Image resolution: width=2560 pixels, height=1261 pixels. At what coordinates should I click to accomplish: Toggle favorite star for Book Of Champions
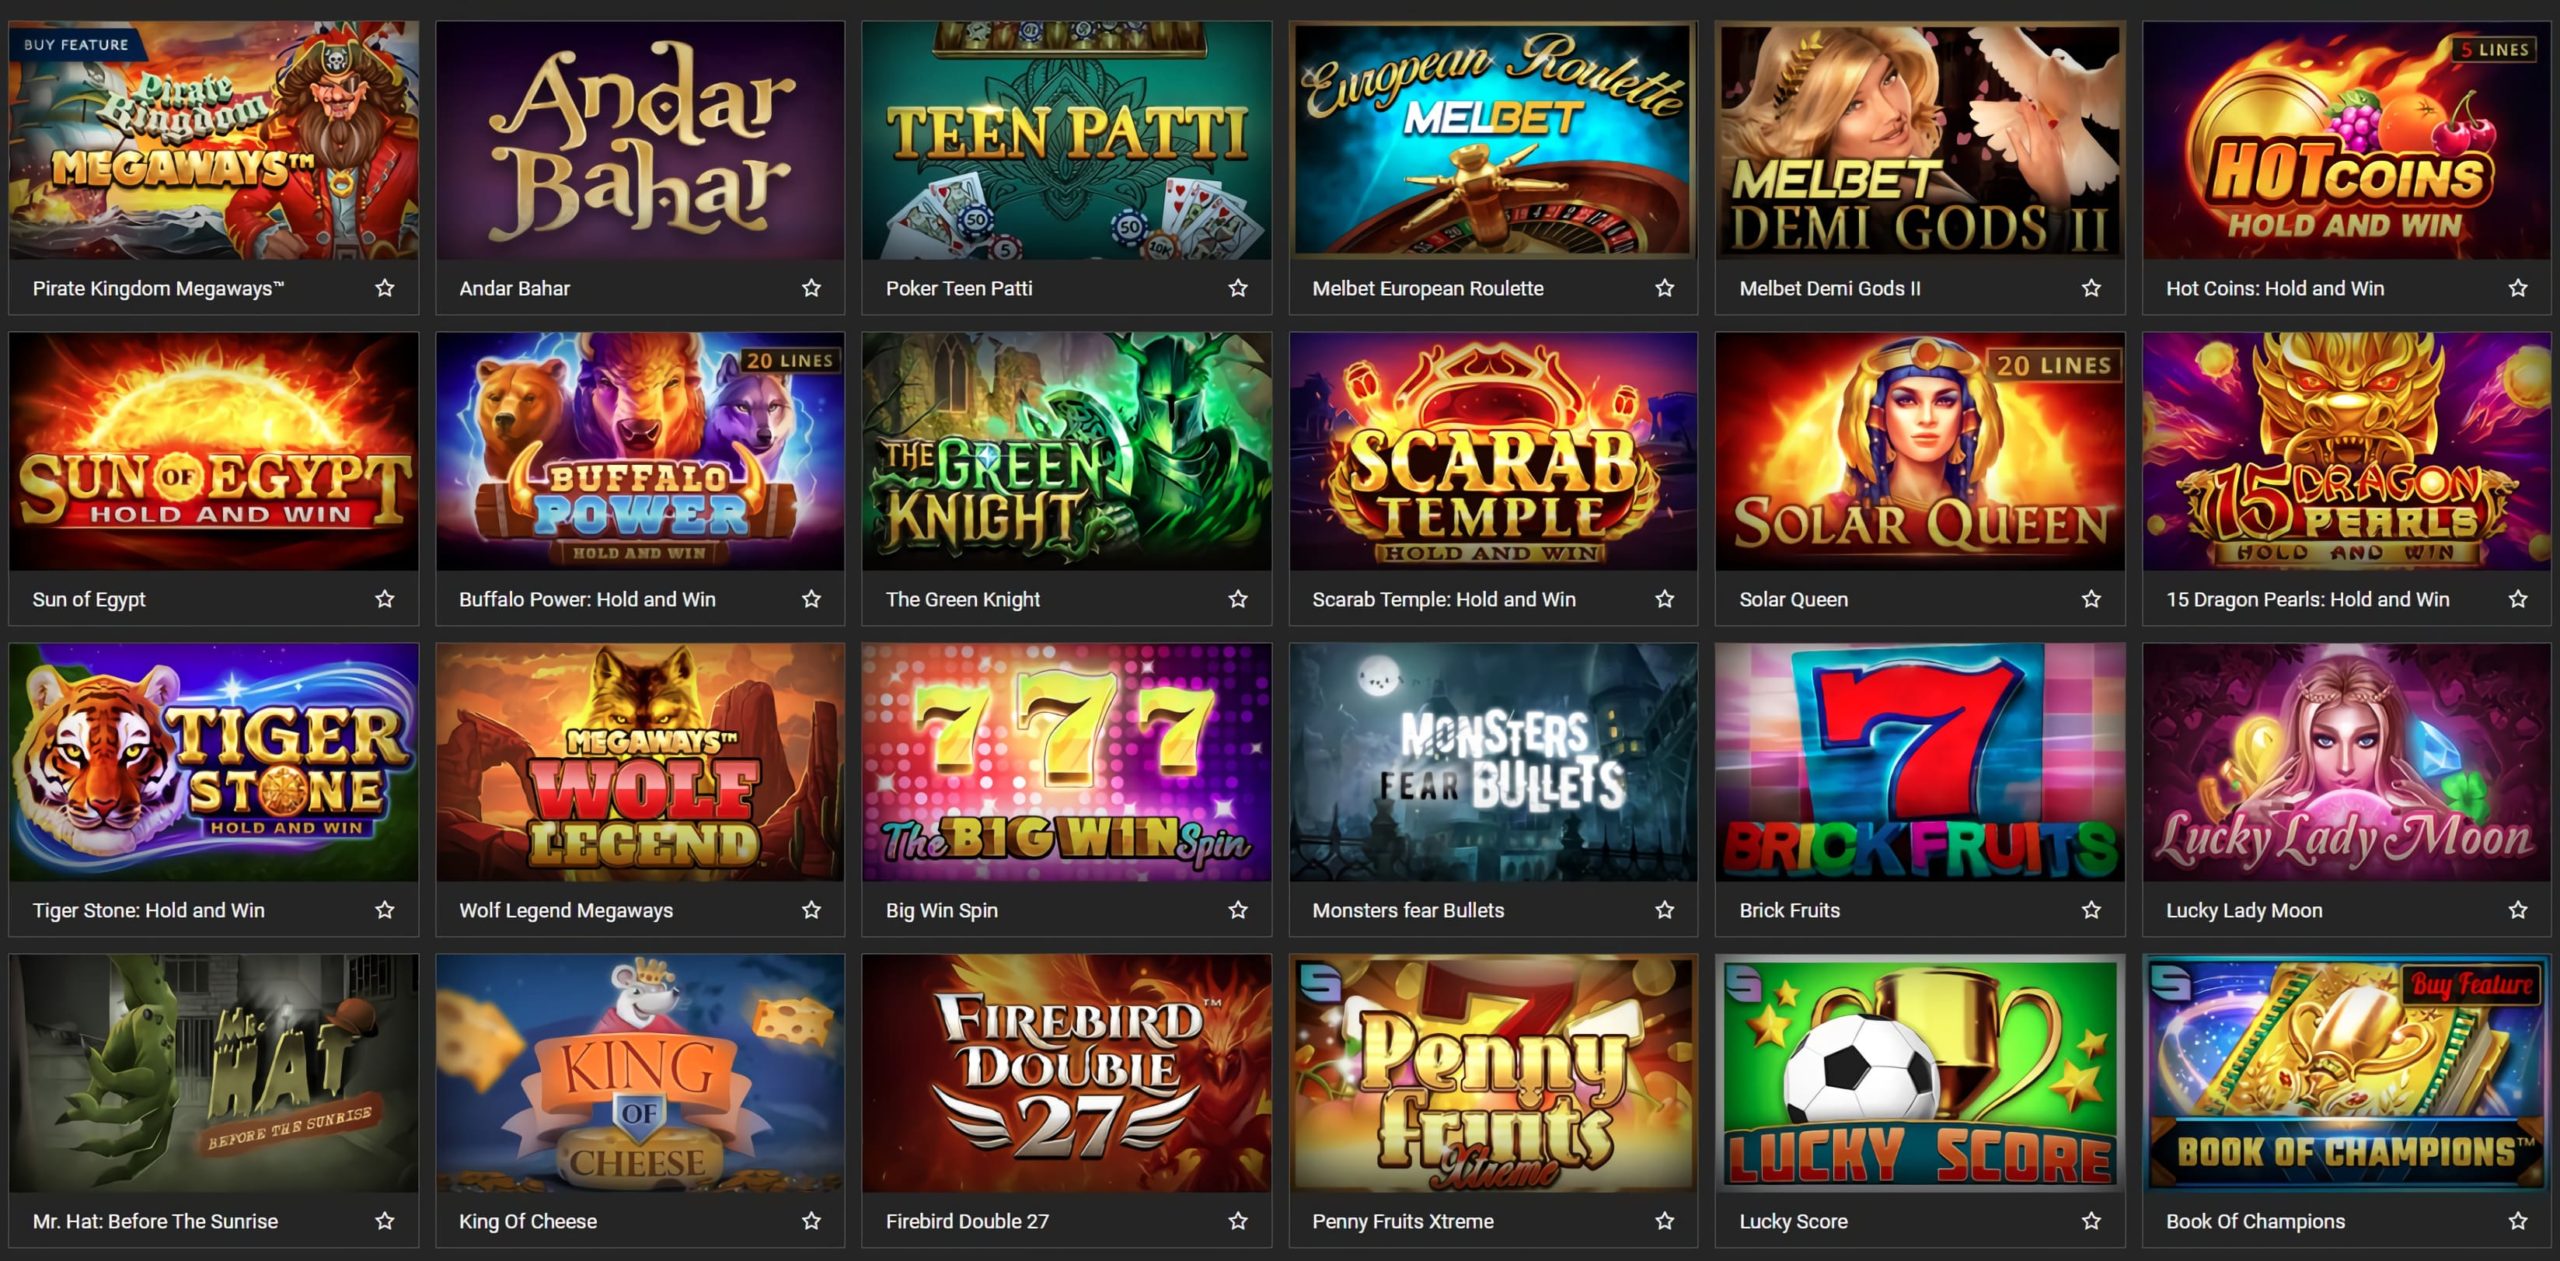pyautogui.click(x=2518, y=1221)
